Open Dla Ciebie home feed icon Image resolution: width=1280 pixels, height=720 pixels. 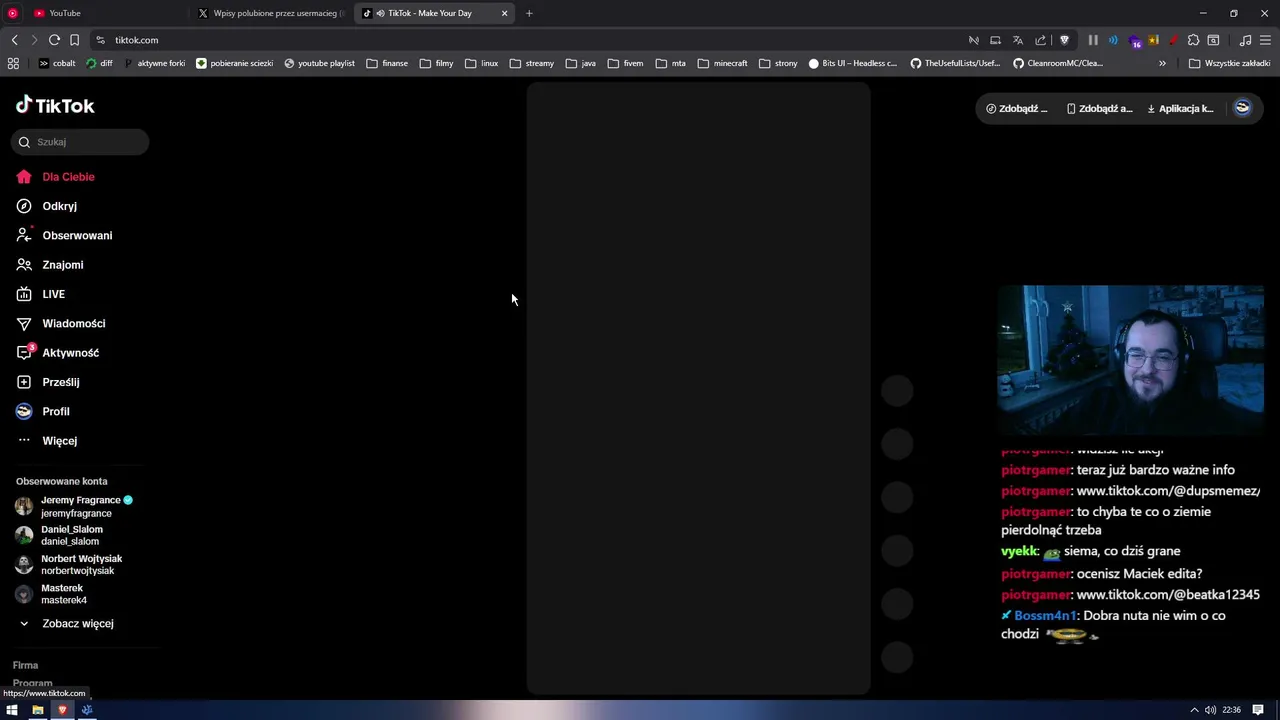24,177
